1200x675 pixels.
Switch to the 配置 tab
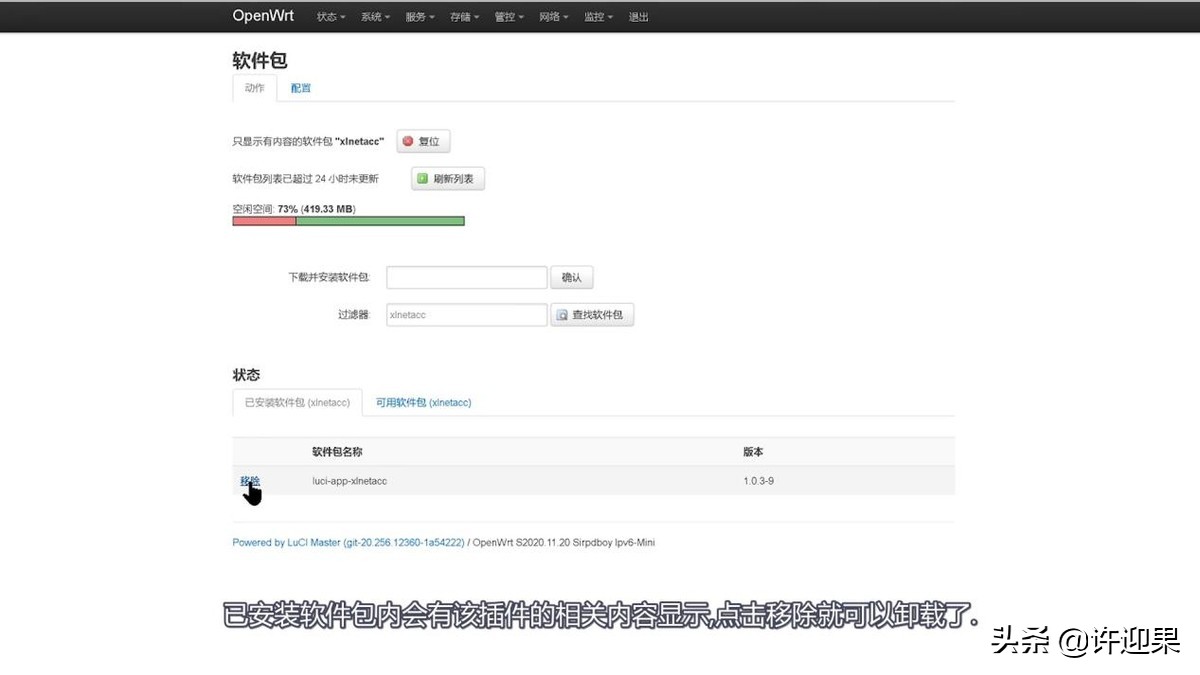coord(299,88)
